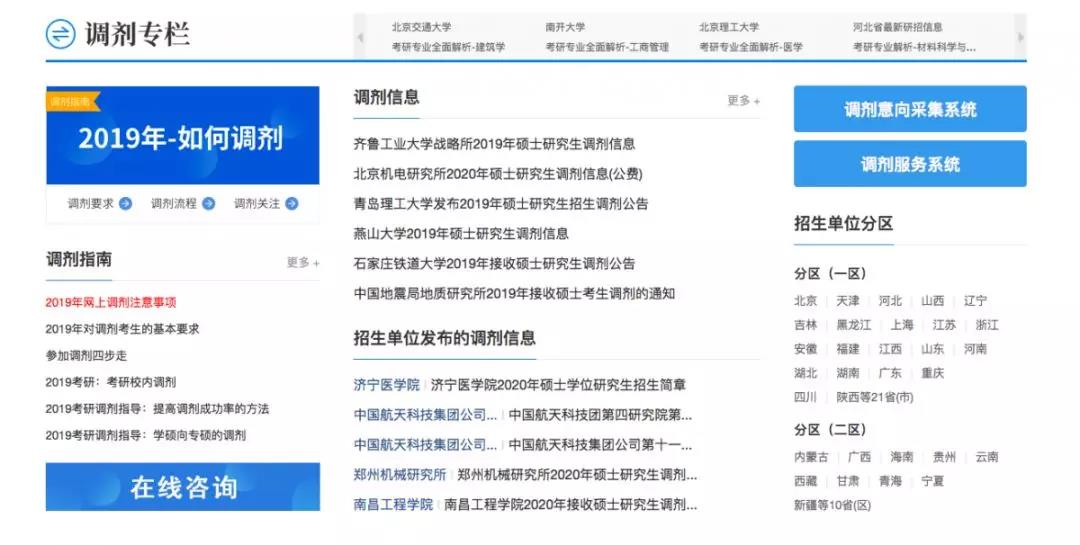Image resolution: width=1080 pixels, height=545 pixels.
Task: Open 石家庄铁道大学接收调剂公告
Action: (x=494, y=263)
